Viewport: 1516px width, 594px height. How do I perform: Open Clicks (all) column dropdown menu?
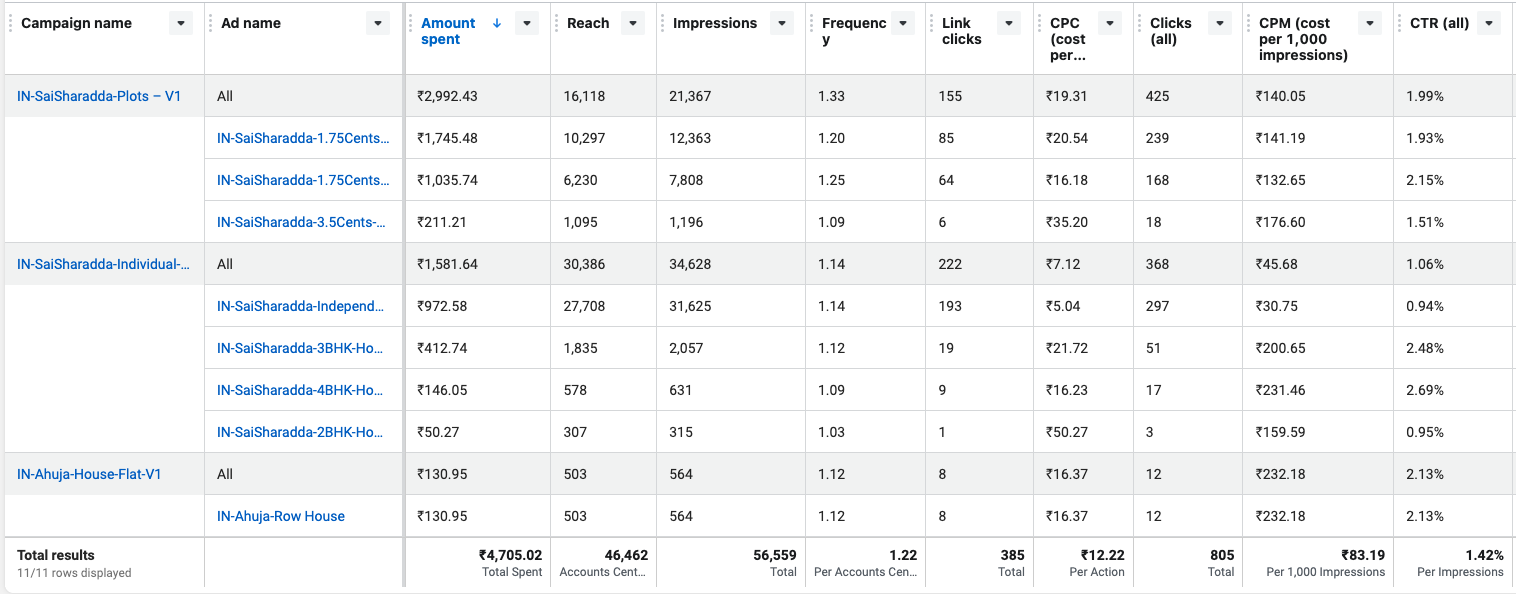(1220, 23)
